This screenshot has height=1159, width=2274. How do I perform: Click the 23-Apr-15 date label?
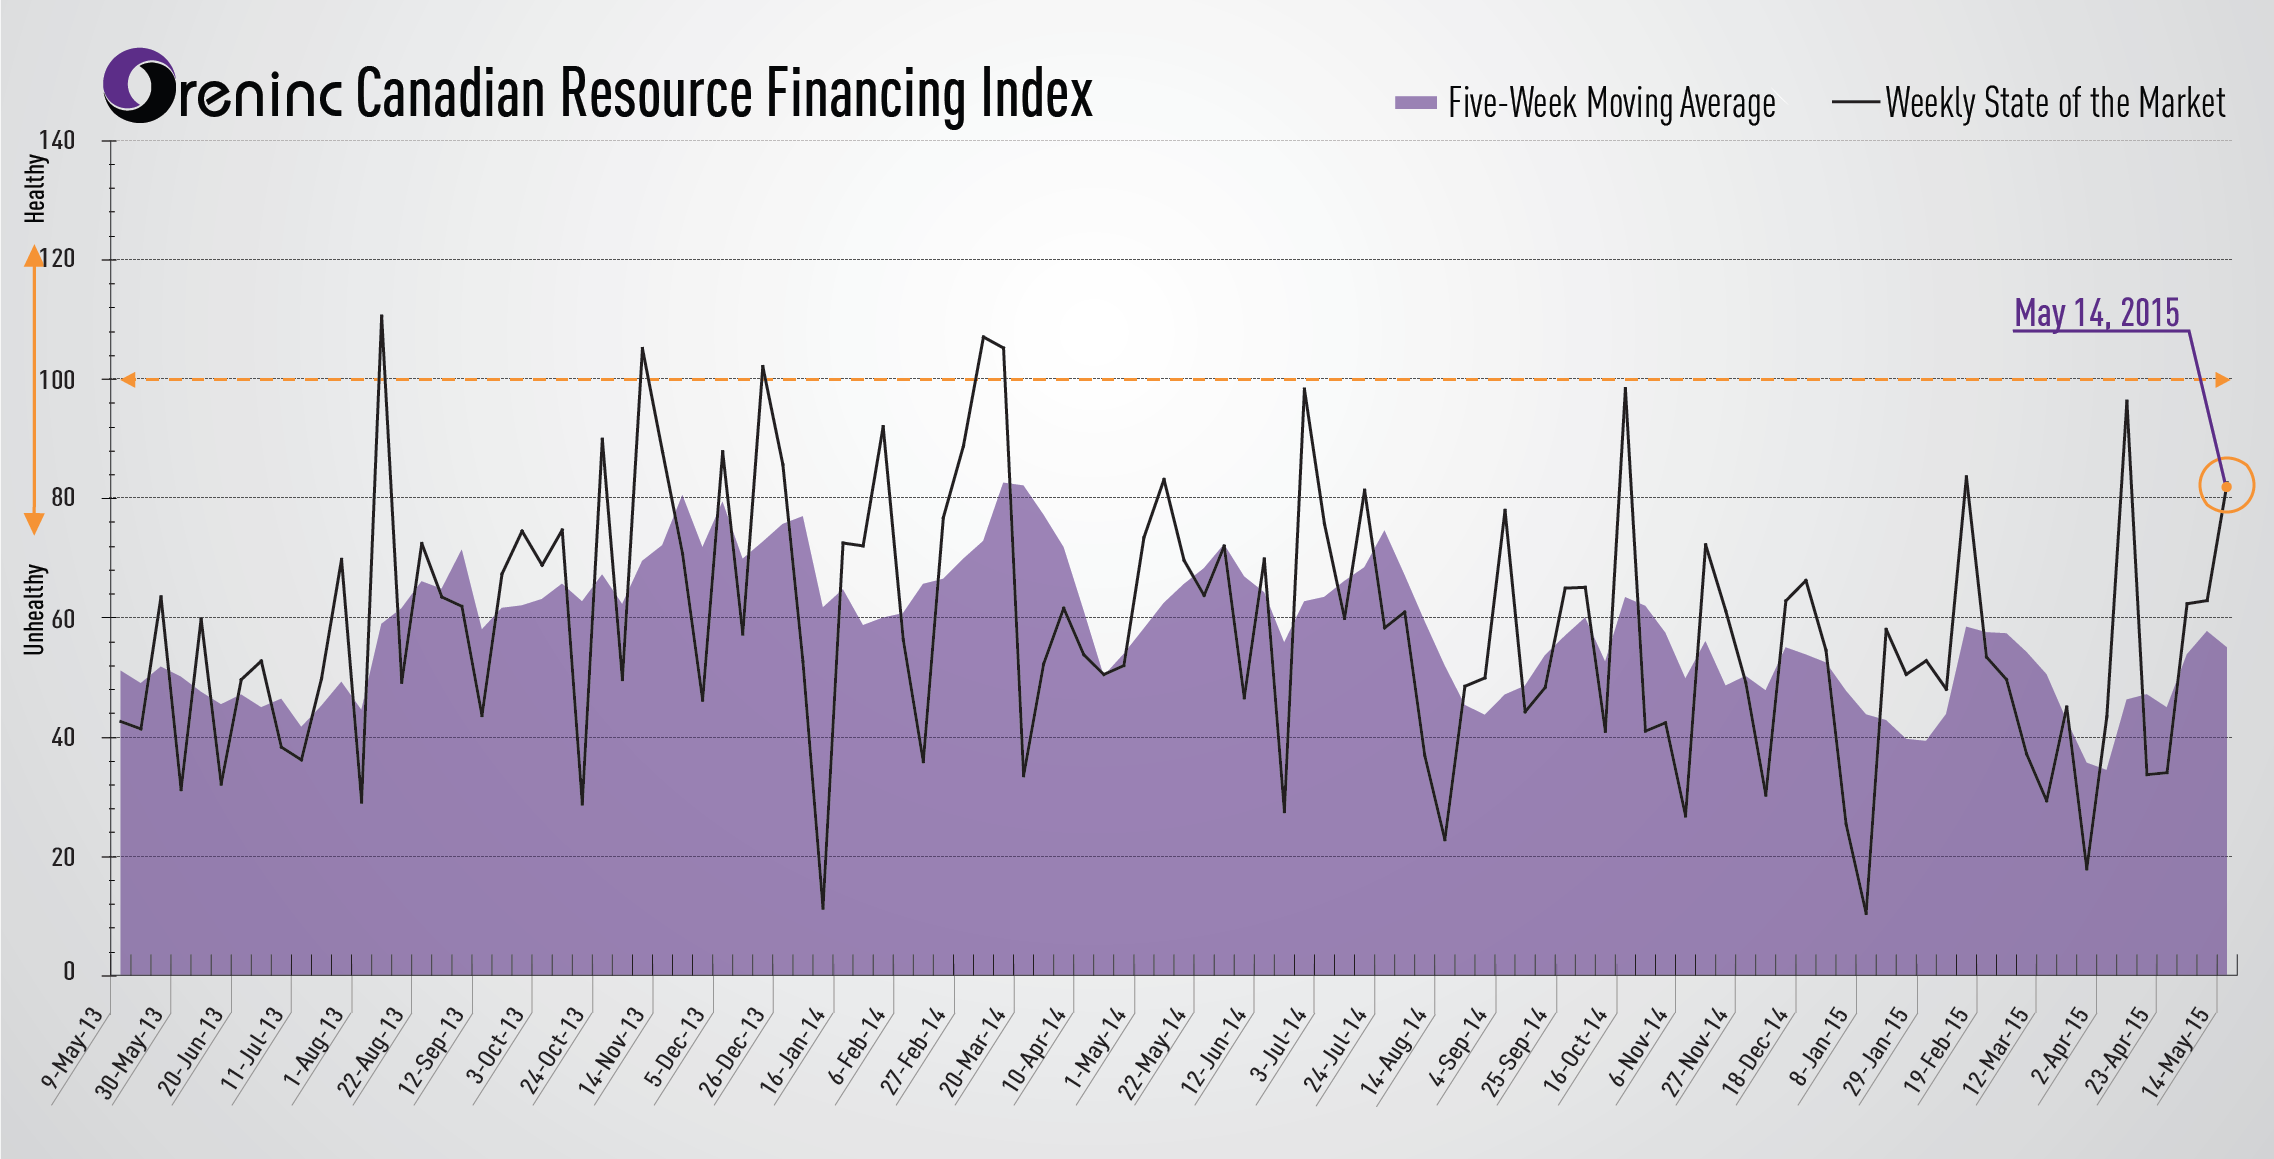click(x=2117, y=1052)
